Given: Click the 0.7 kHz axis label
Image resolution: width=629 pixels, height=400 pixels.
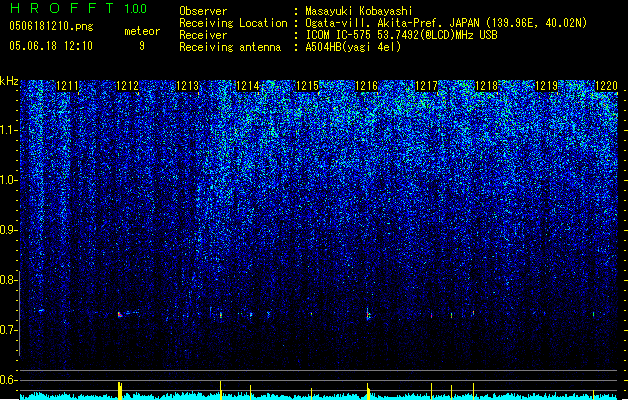Looking at the screenshot, I should tap(8, 330).
